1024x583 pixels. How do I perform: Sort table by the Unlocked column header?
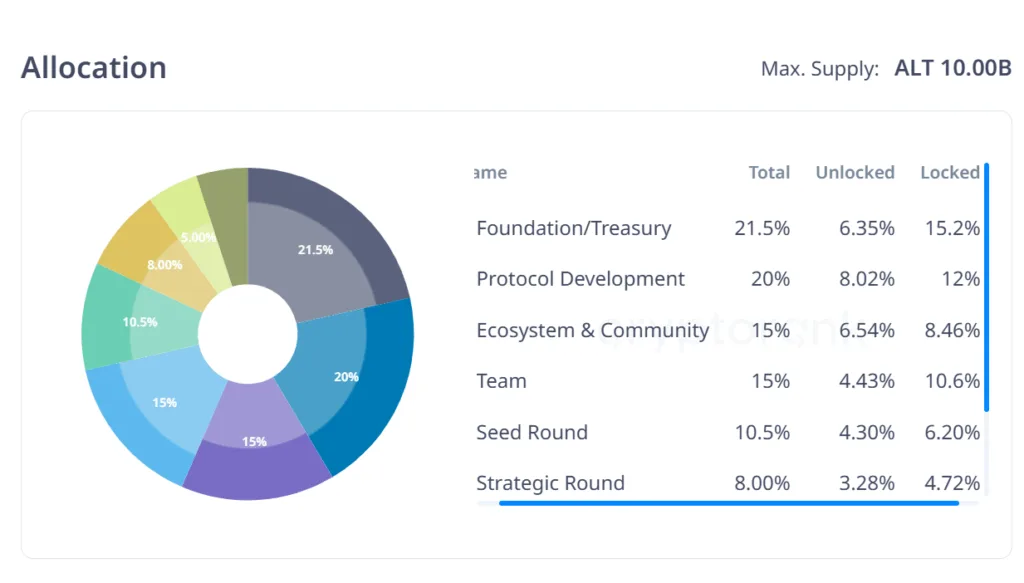click(854, 172)
